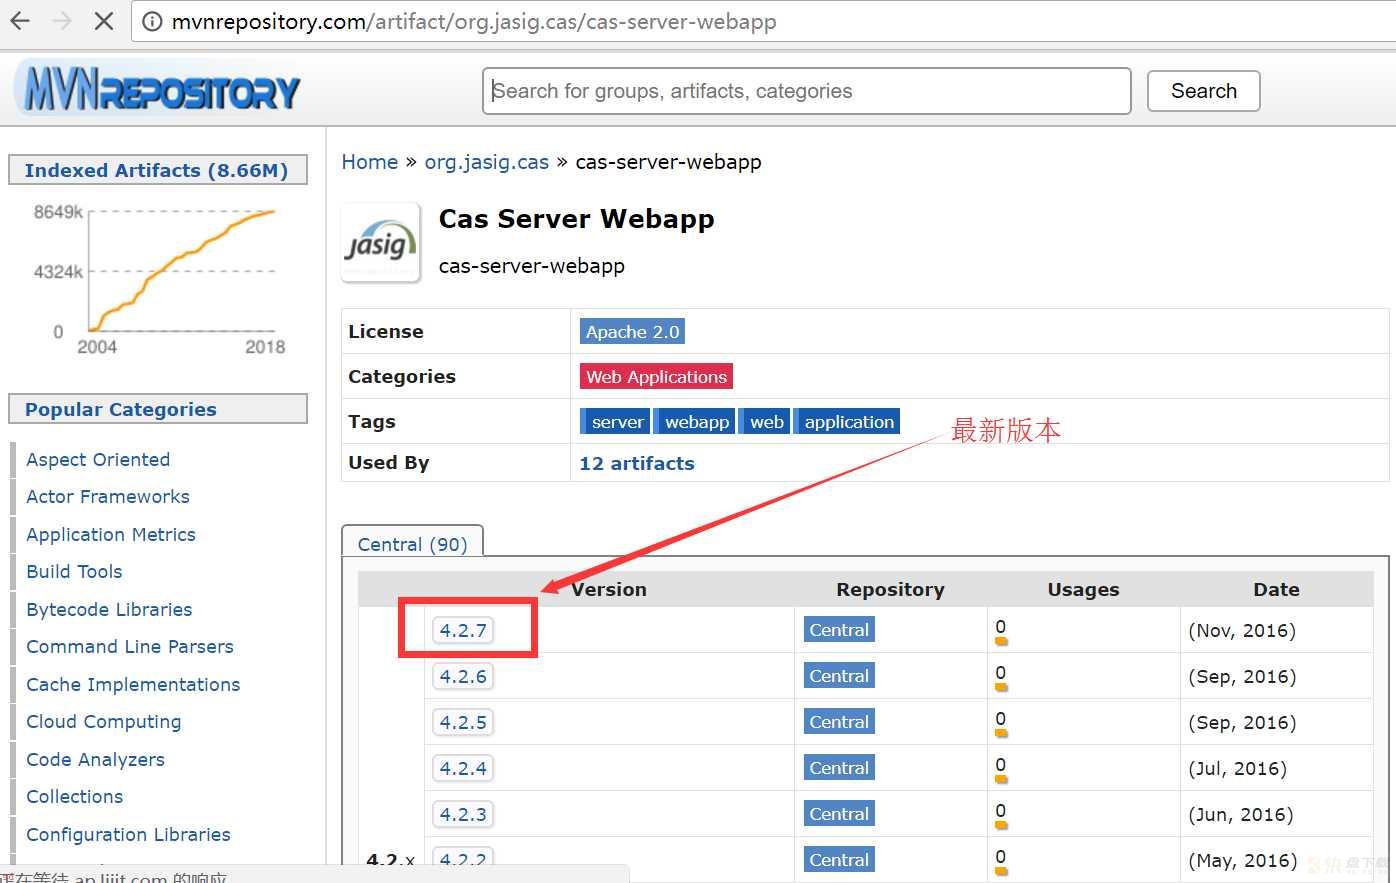Image resolution: width=1396 pixels, height=883 pixels.
Task: Open the org.jasig.cas breadcrumb link
Action: pos(486,162)
